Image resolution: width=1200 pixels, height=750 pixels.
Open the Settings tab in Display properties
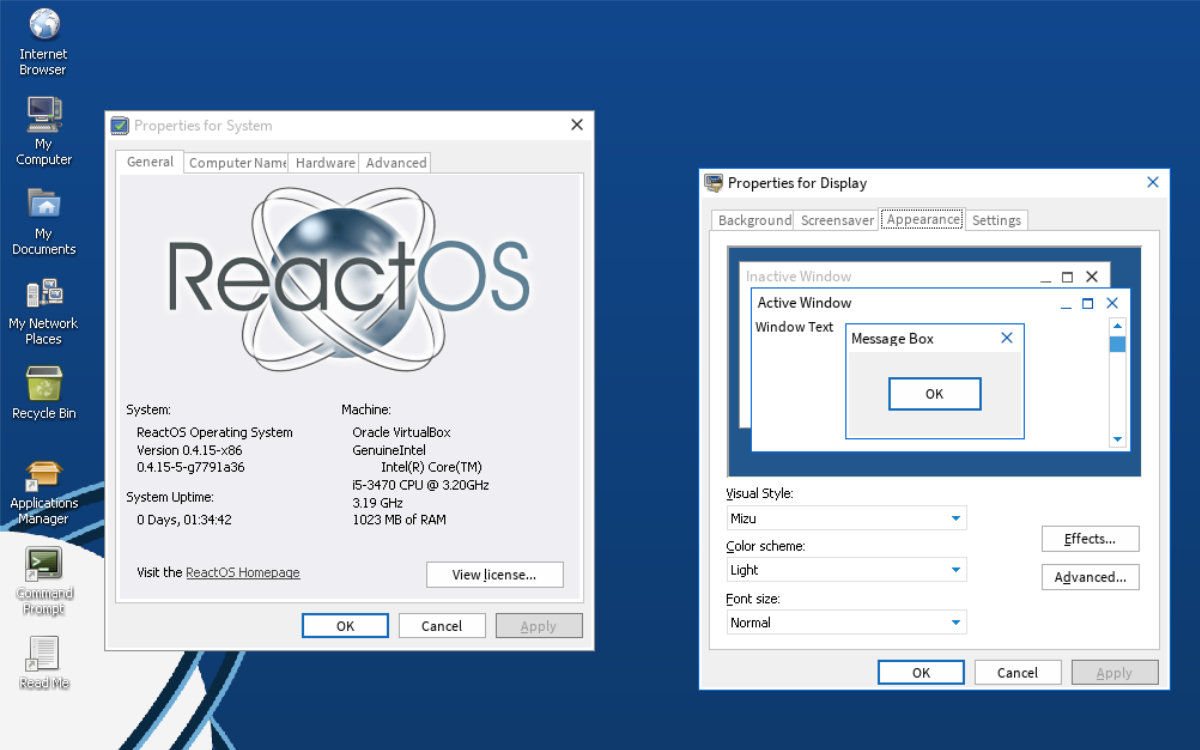(996, 220)
